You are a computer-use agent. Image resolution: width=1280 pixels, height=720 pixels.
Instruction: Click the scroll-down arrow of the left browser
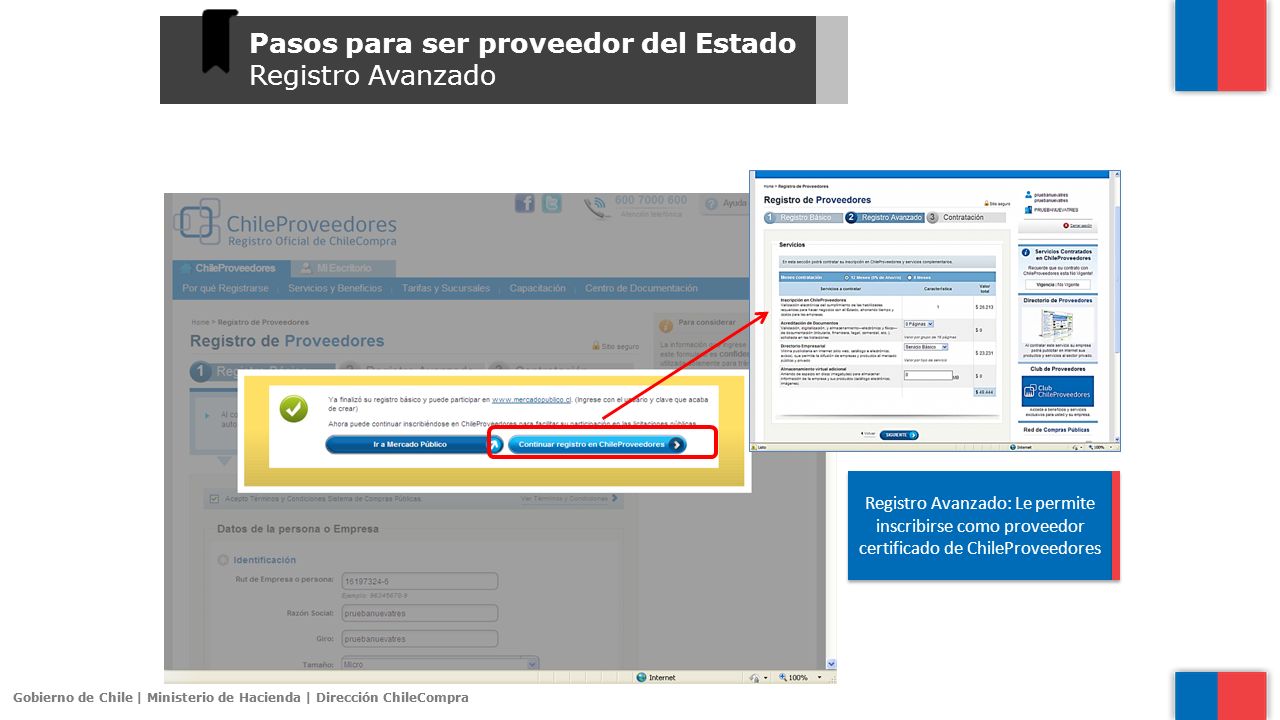click(x=831, y=663)
